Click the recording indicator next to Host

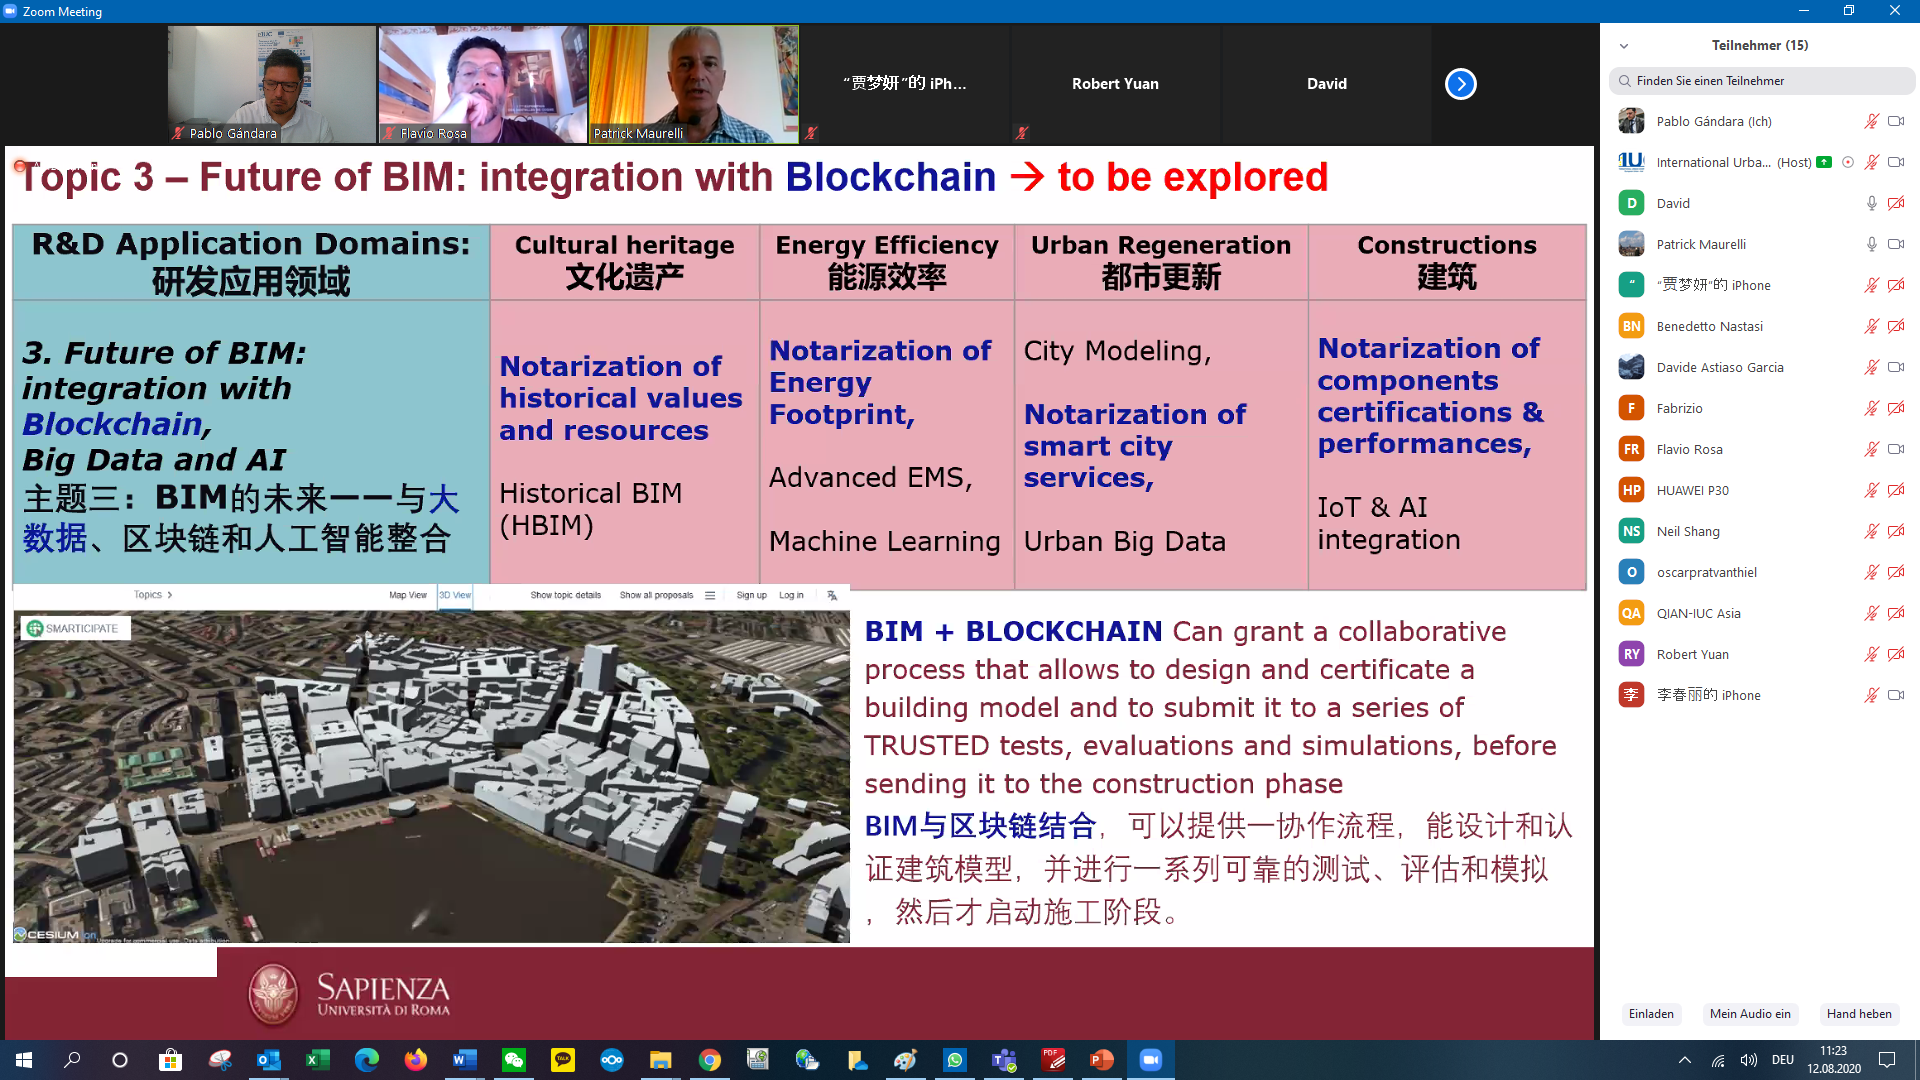pos(1848,162)
